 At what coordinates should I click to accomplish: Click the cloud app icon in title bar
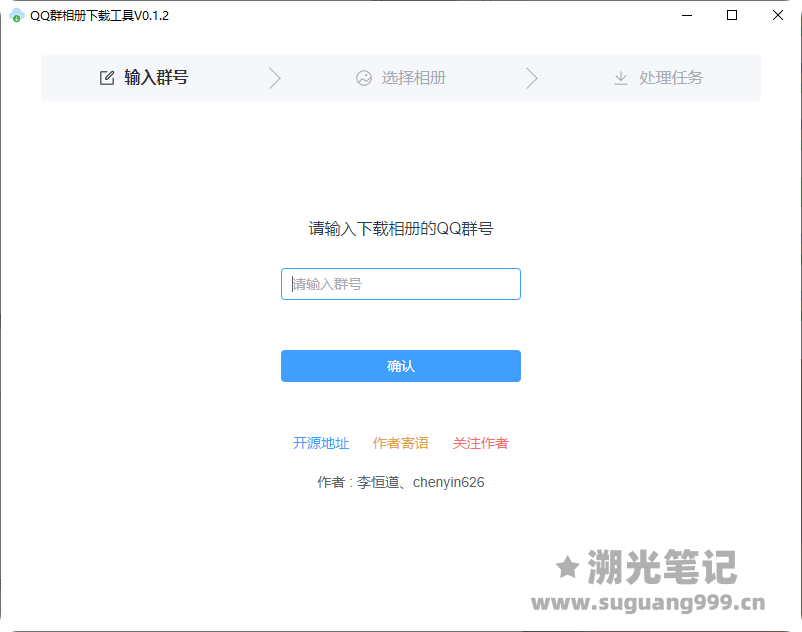[17, 15]
